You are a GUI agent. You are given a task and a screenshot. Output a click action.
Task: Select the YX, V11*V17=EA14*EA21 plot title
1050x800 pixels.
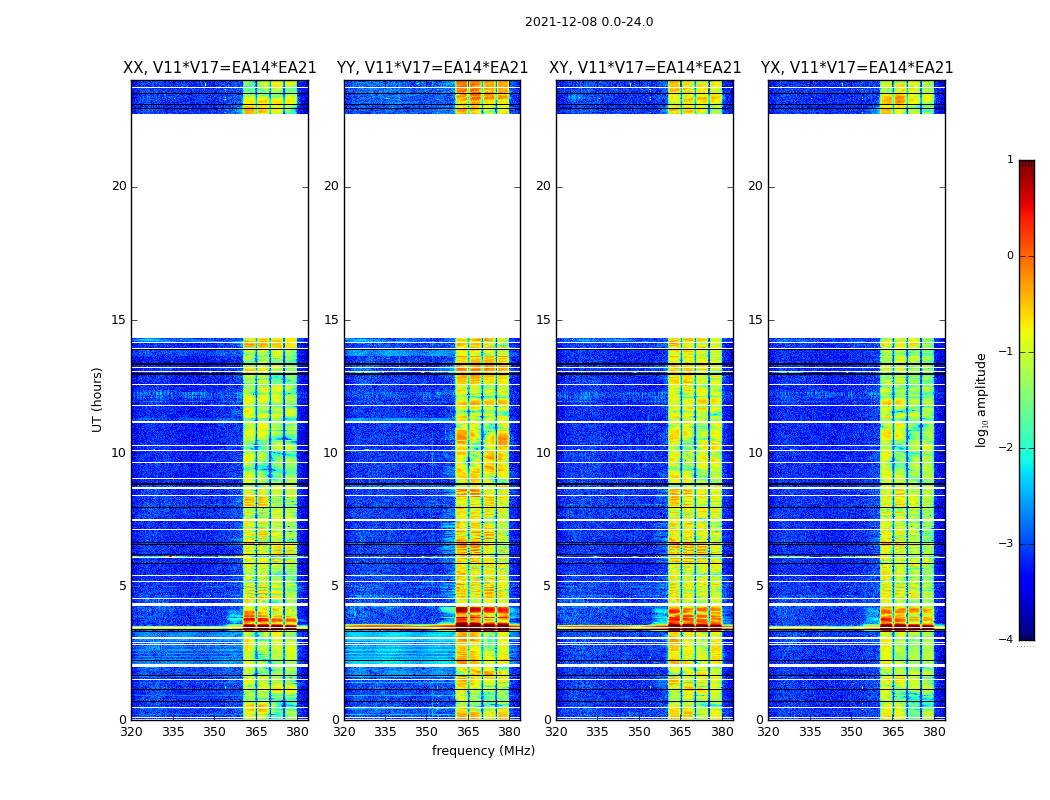click(x=857, y=68)
